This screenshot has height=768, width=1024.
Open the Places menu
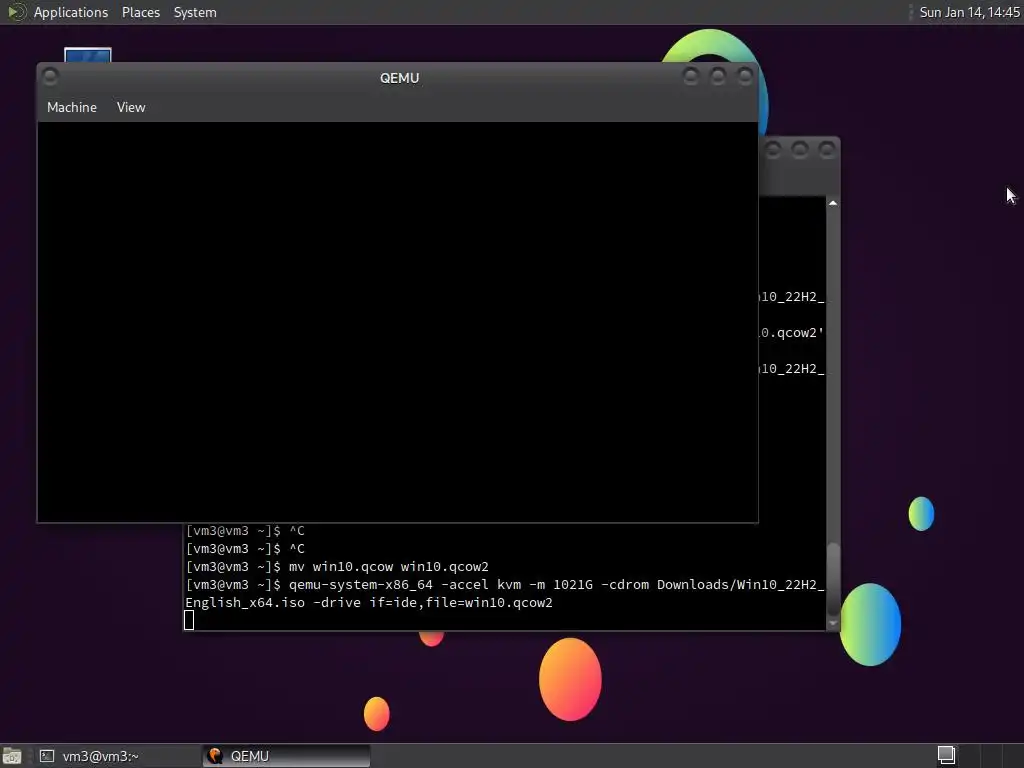[x=140, y=12]
